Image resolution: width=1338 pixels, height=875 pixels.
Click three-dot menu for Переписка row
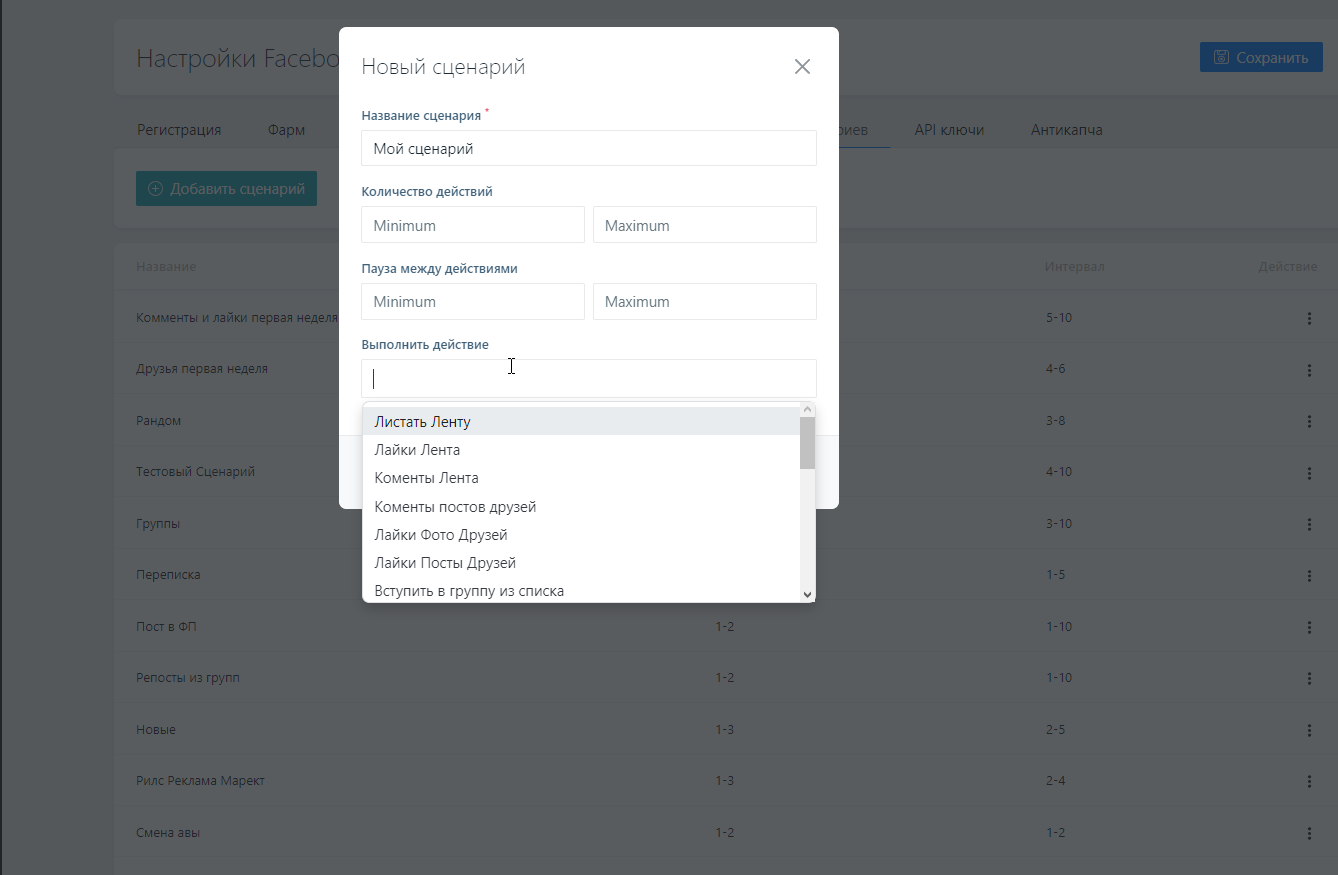pos(1308,576)
